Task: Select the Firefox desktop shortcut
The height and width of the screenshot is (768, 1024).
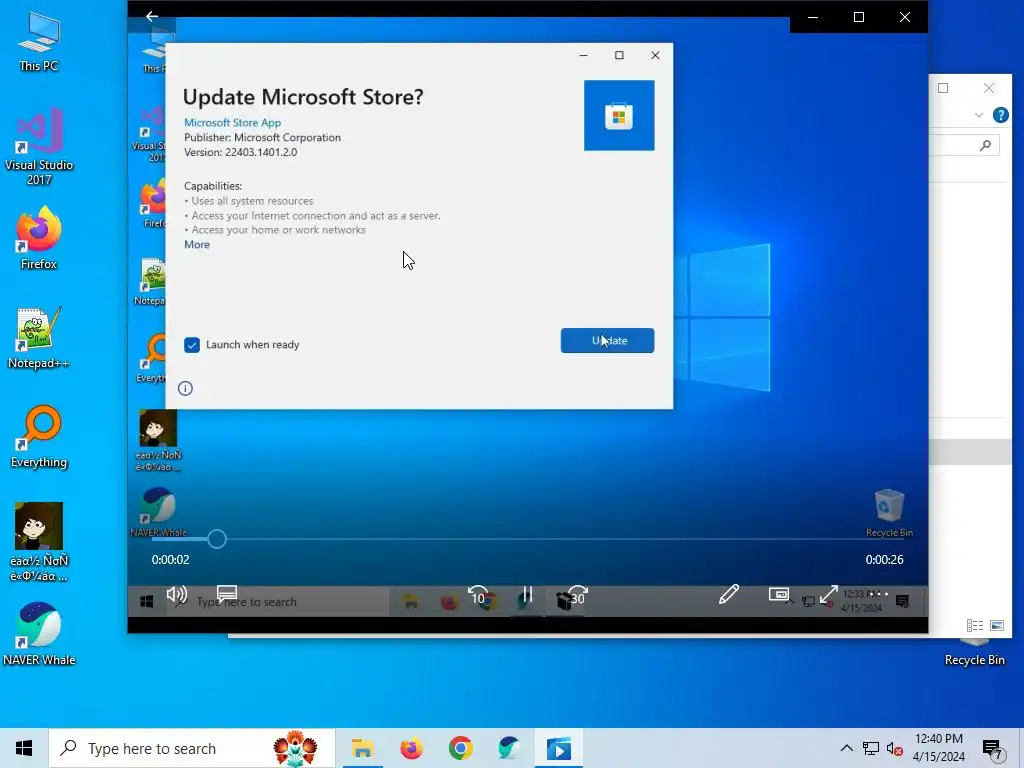Action: point(39,238)
